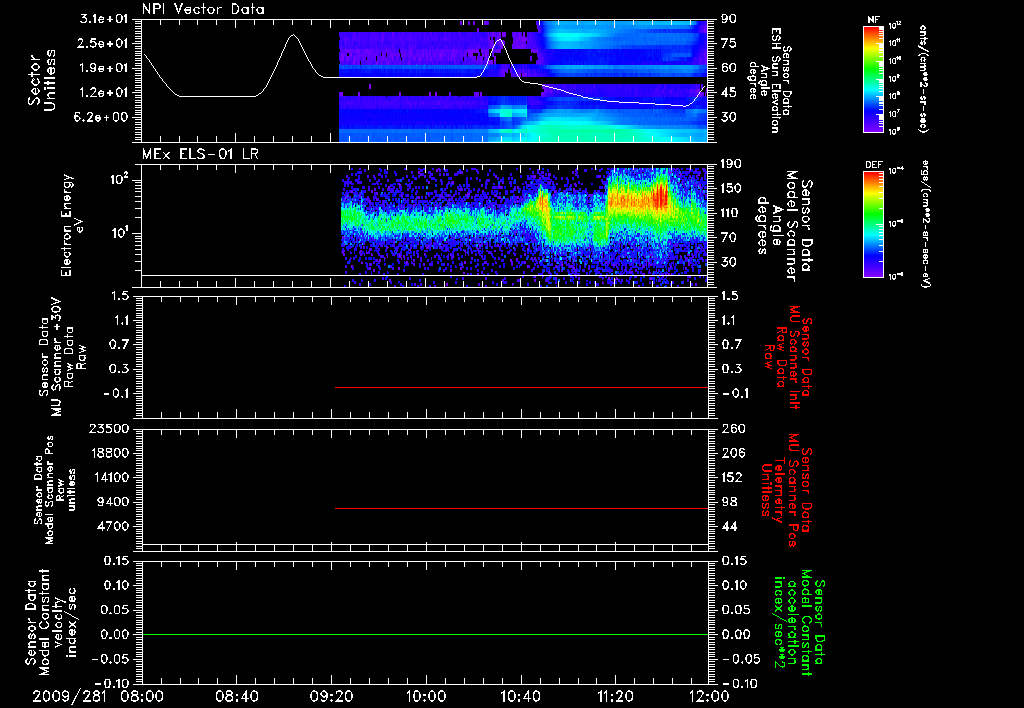Screen dimensions: 1024x708
Task: Select the DEF label above the color bar
Action: (873, 165)
